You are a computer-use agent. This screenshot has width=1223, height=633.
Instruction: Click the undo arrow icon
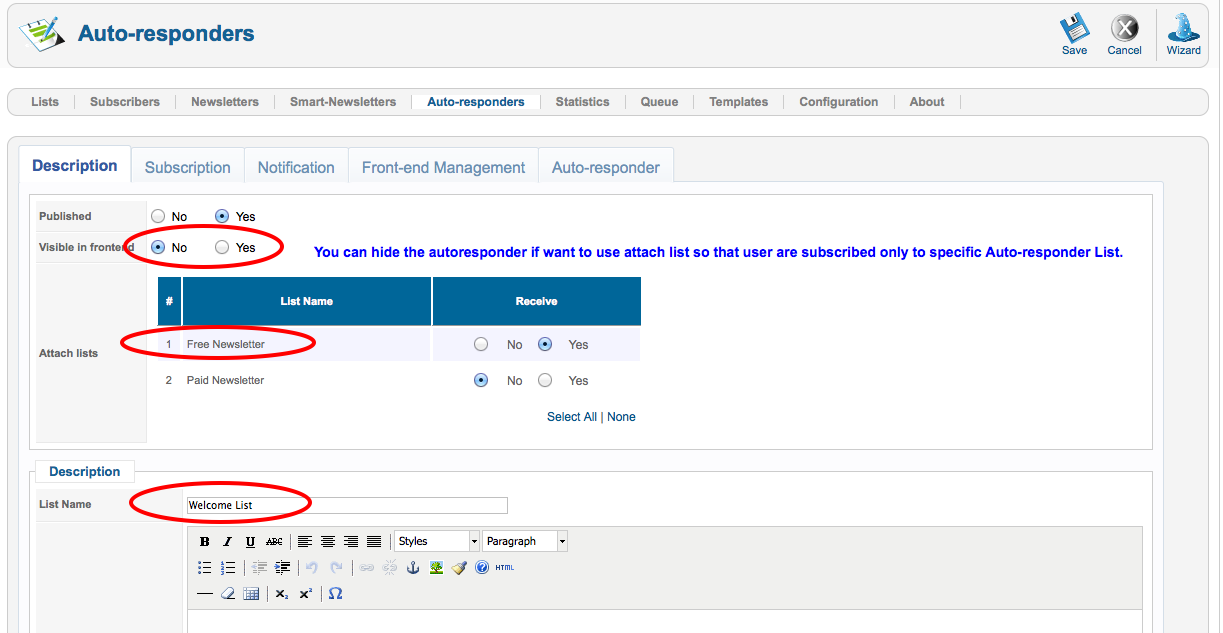[x=313, y=567]
